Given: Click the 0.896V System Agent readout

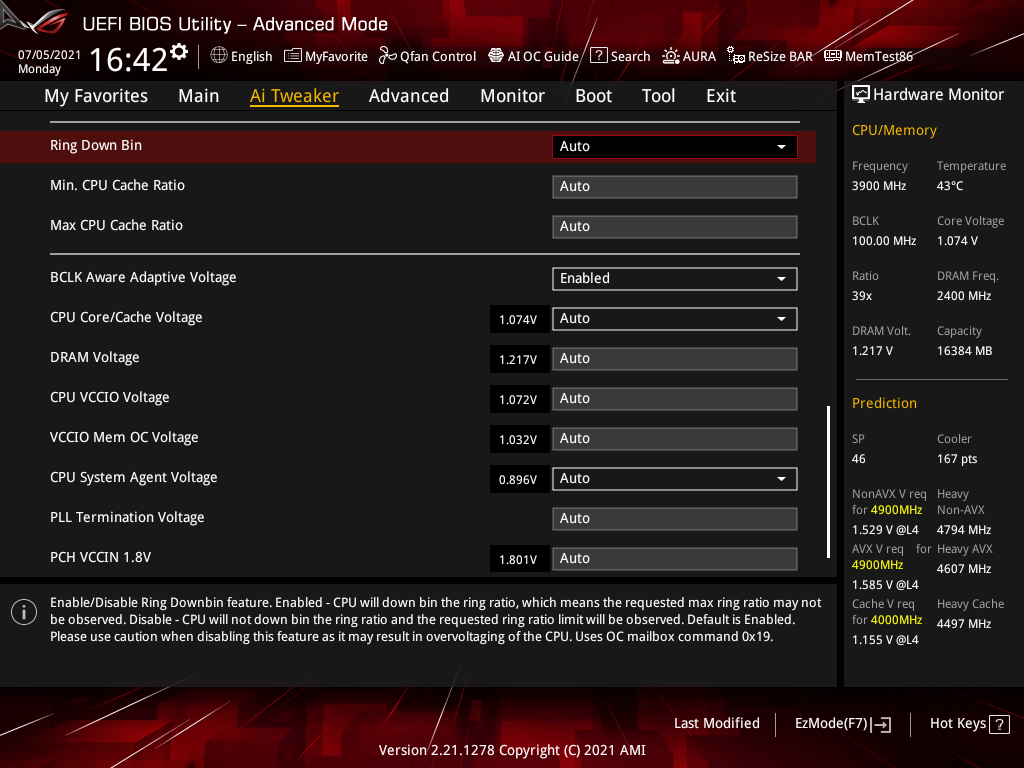Looking at the screenshot, I should [x=519, y=479].
